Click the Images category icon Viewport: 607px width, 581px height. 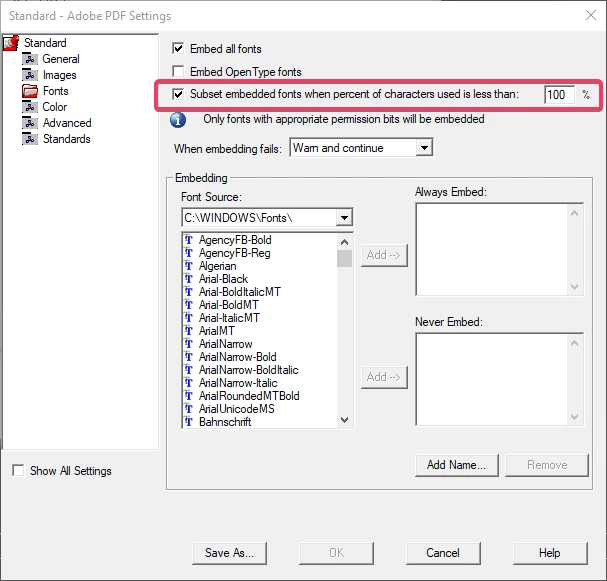point(30,75)
